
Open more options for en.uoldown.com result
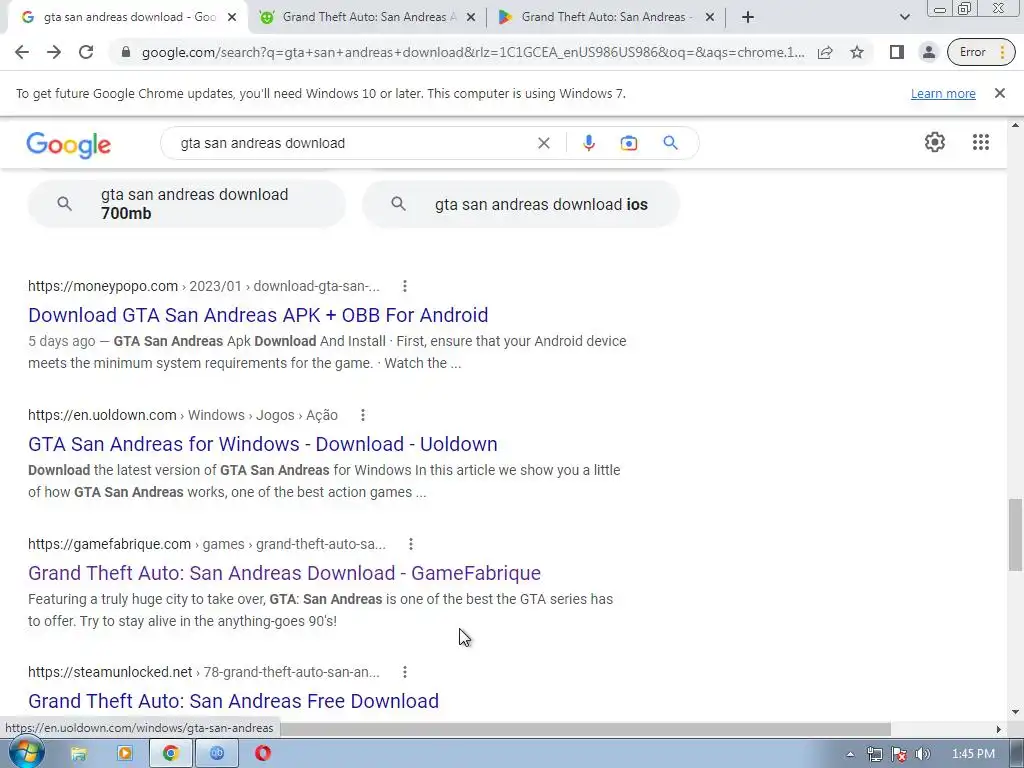[x=363, y=415]
